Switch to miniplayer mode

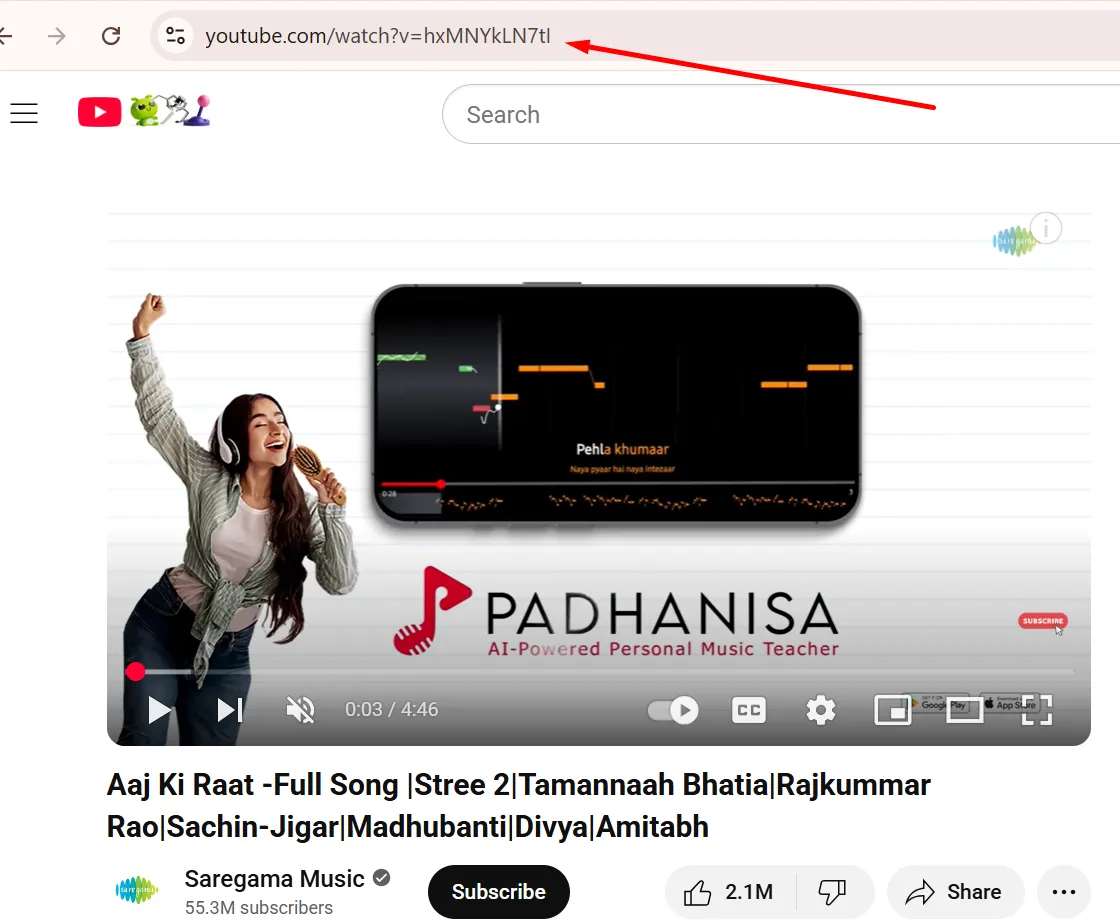tap(893, 710)
